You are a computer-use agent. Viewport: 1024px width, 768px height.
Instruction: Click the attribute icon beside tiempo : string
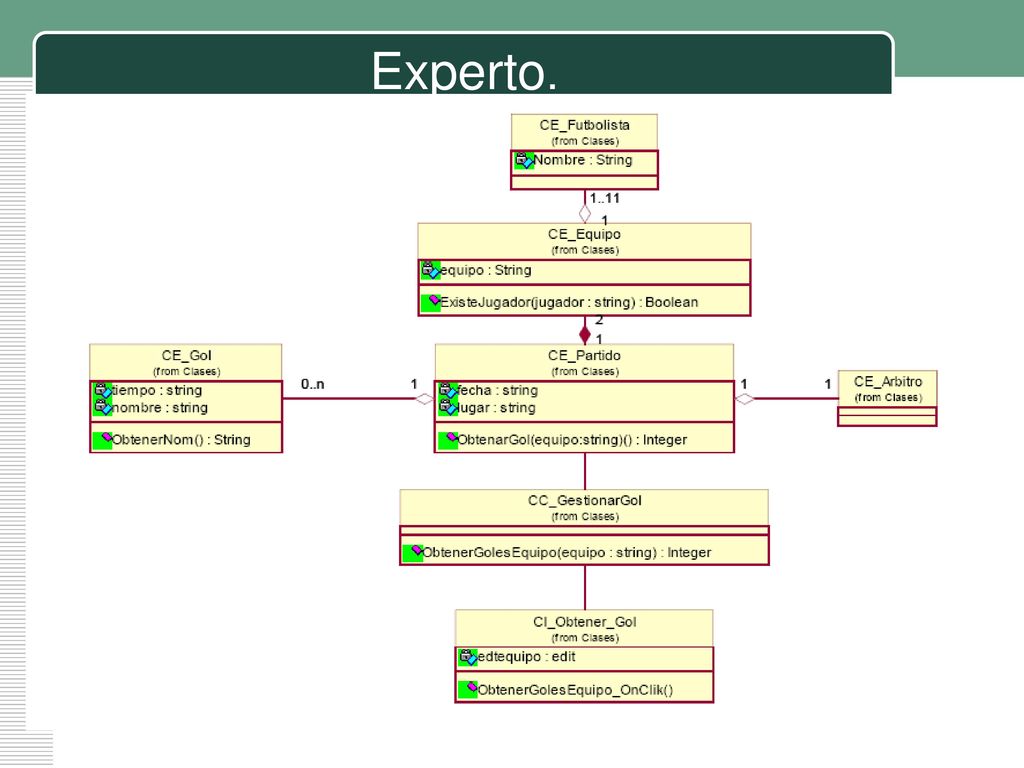click(x=103, y=390)
